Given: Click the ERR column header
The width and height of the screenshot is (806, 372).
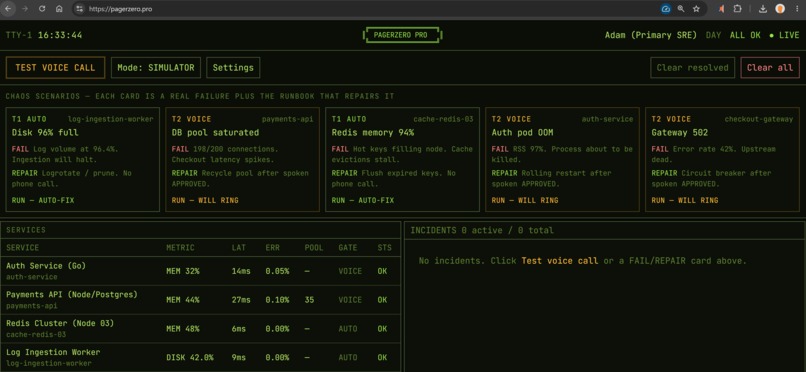Looking at the screenshot, I should pyautogui.click(x=272, y=248).
